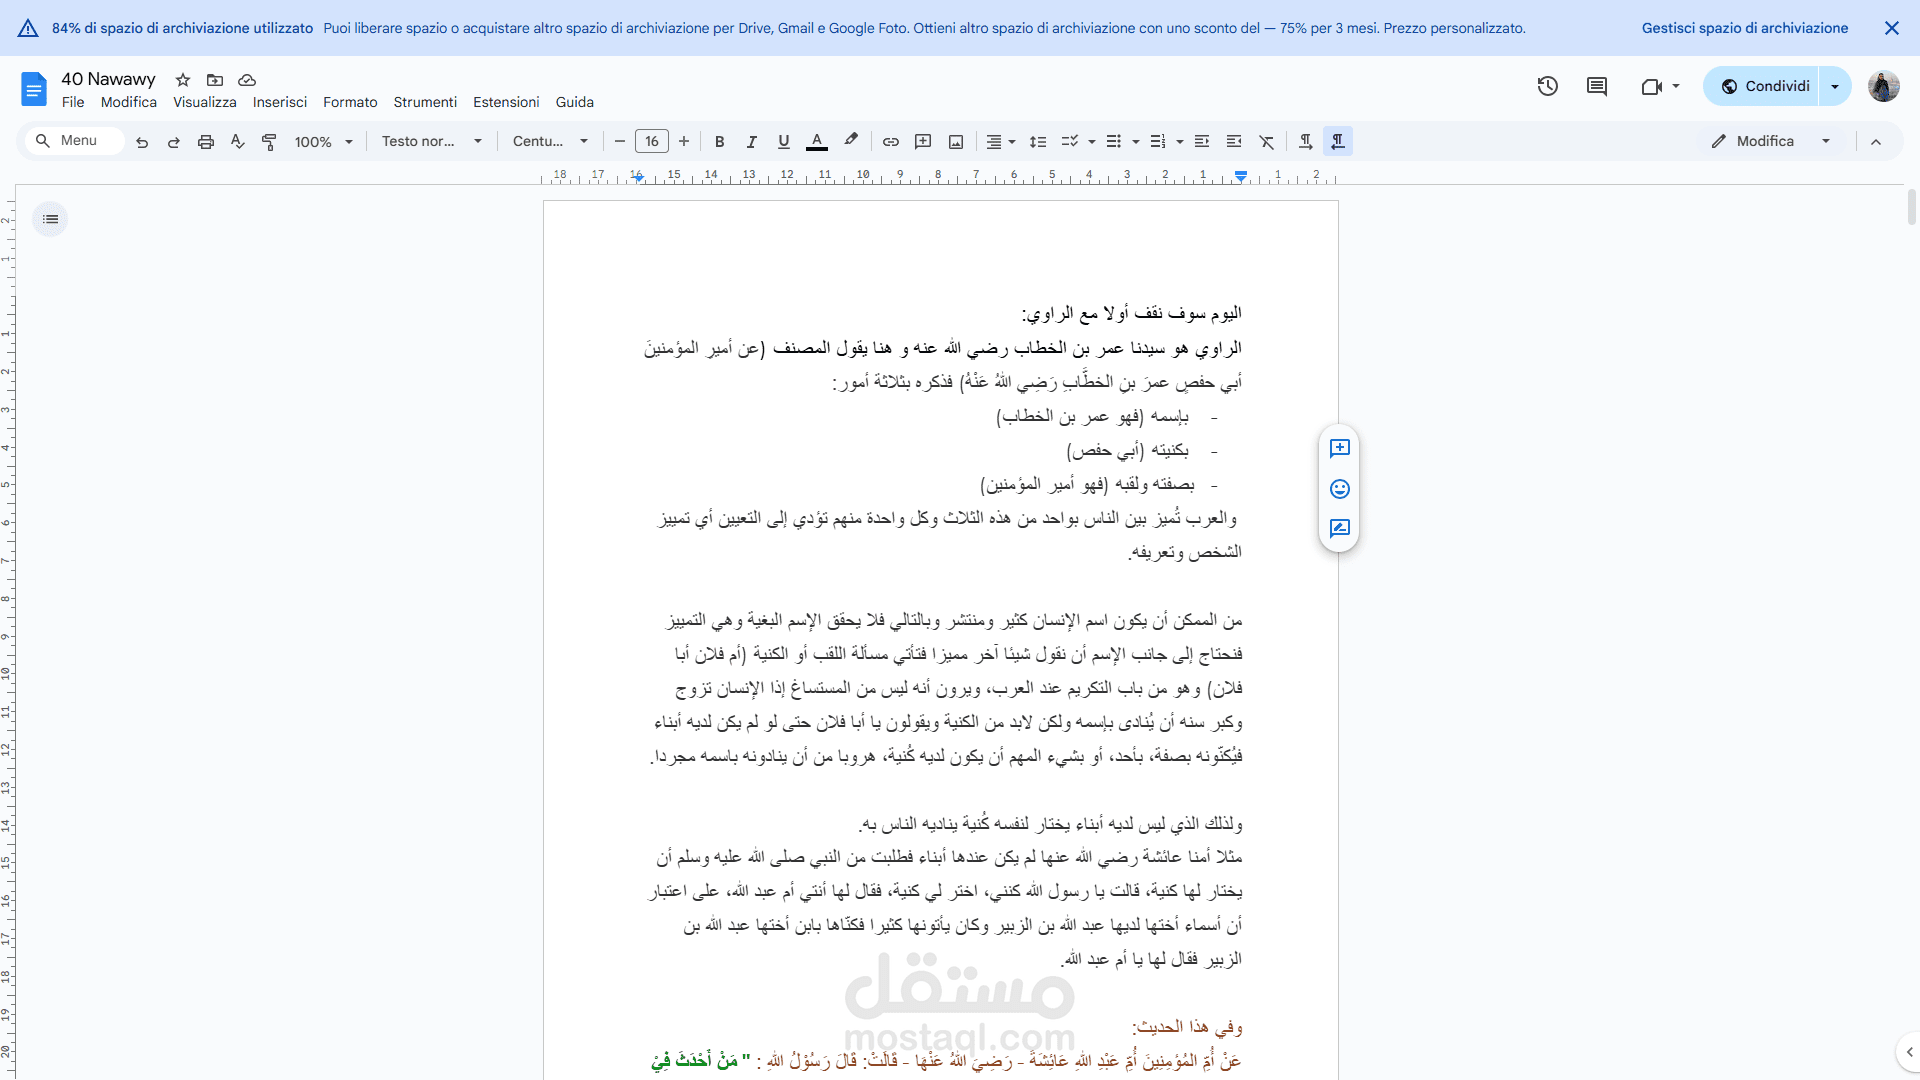
Task: Set left-to-right text direction
Action: (x=1306, y=142)
